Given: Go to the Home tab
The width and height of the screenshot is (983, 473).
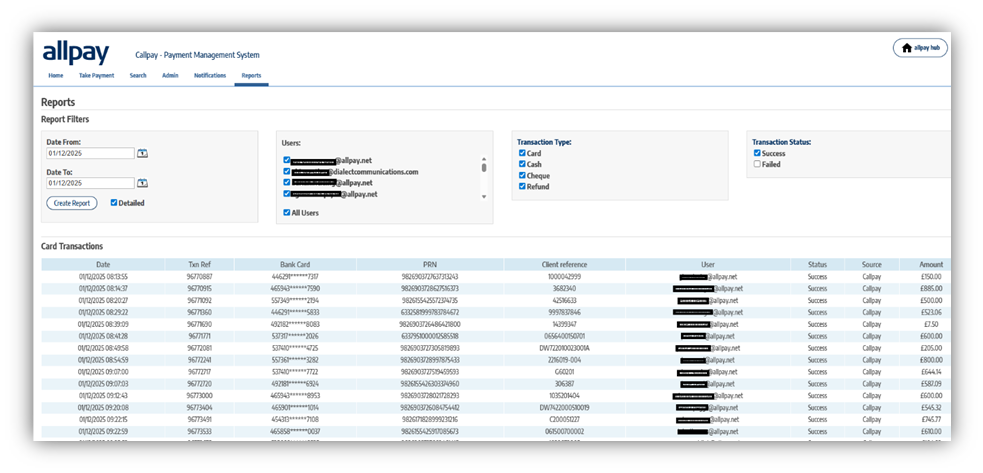Looking at the screenshot, I should [56, 75].
